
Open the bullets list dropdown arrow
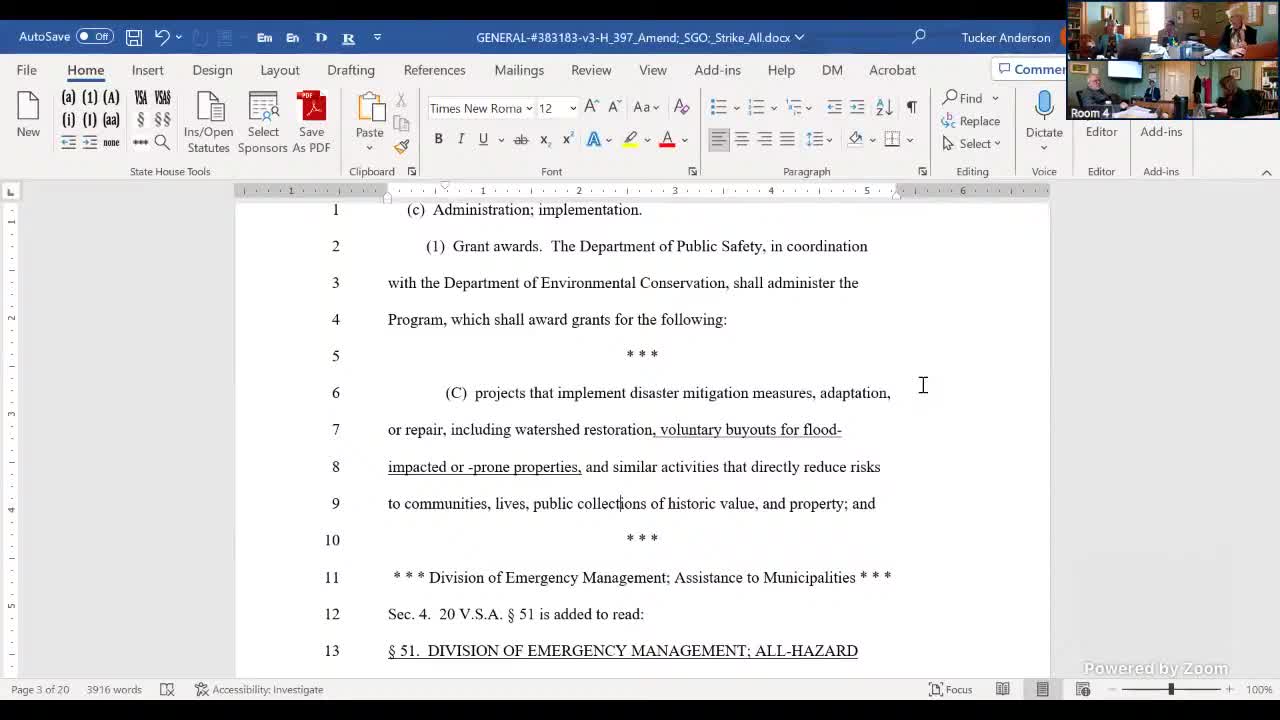click(737, 107)
